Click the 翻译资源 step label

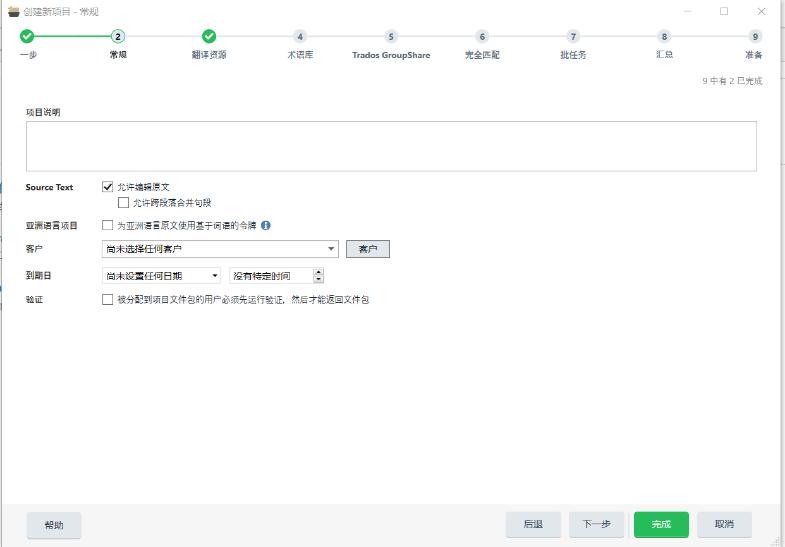click(209, 55)
